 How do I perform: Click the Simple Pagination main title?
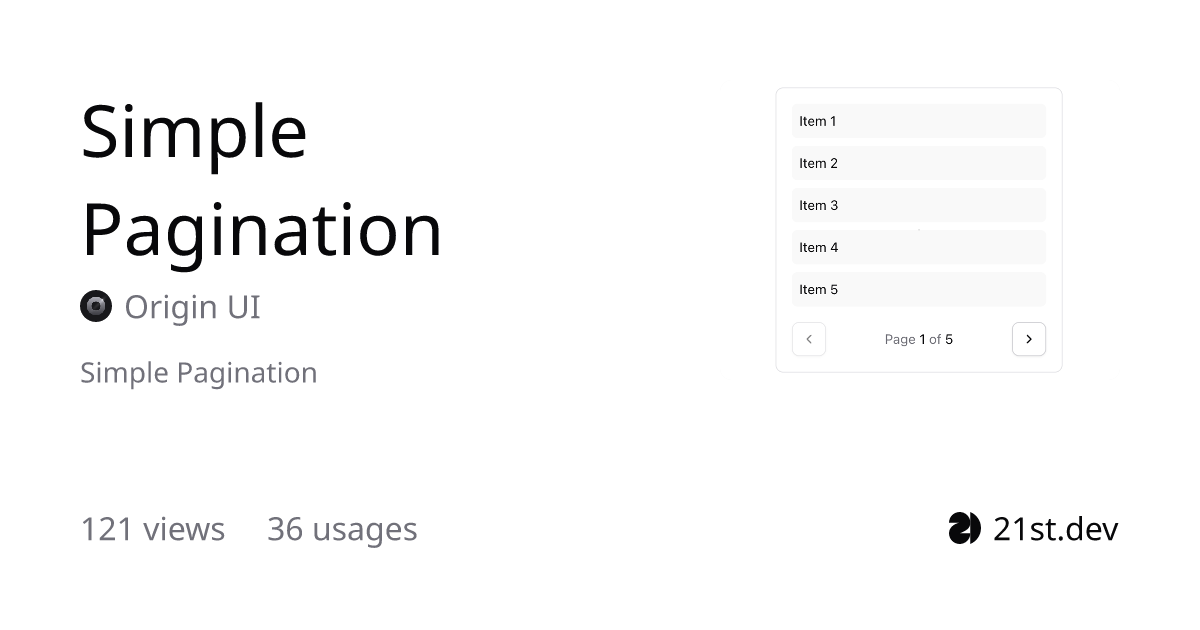pos(261,180)
